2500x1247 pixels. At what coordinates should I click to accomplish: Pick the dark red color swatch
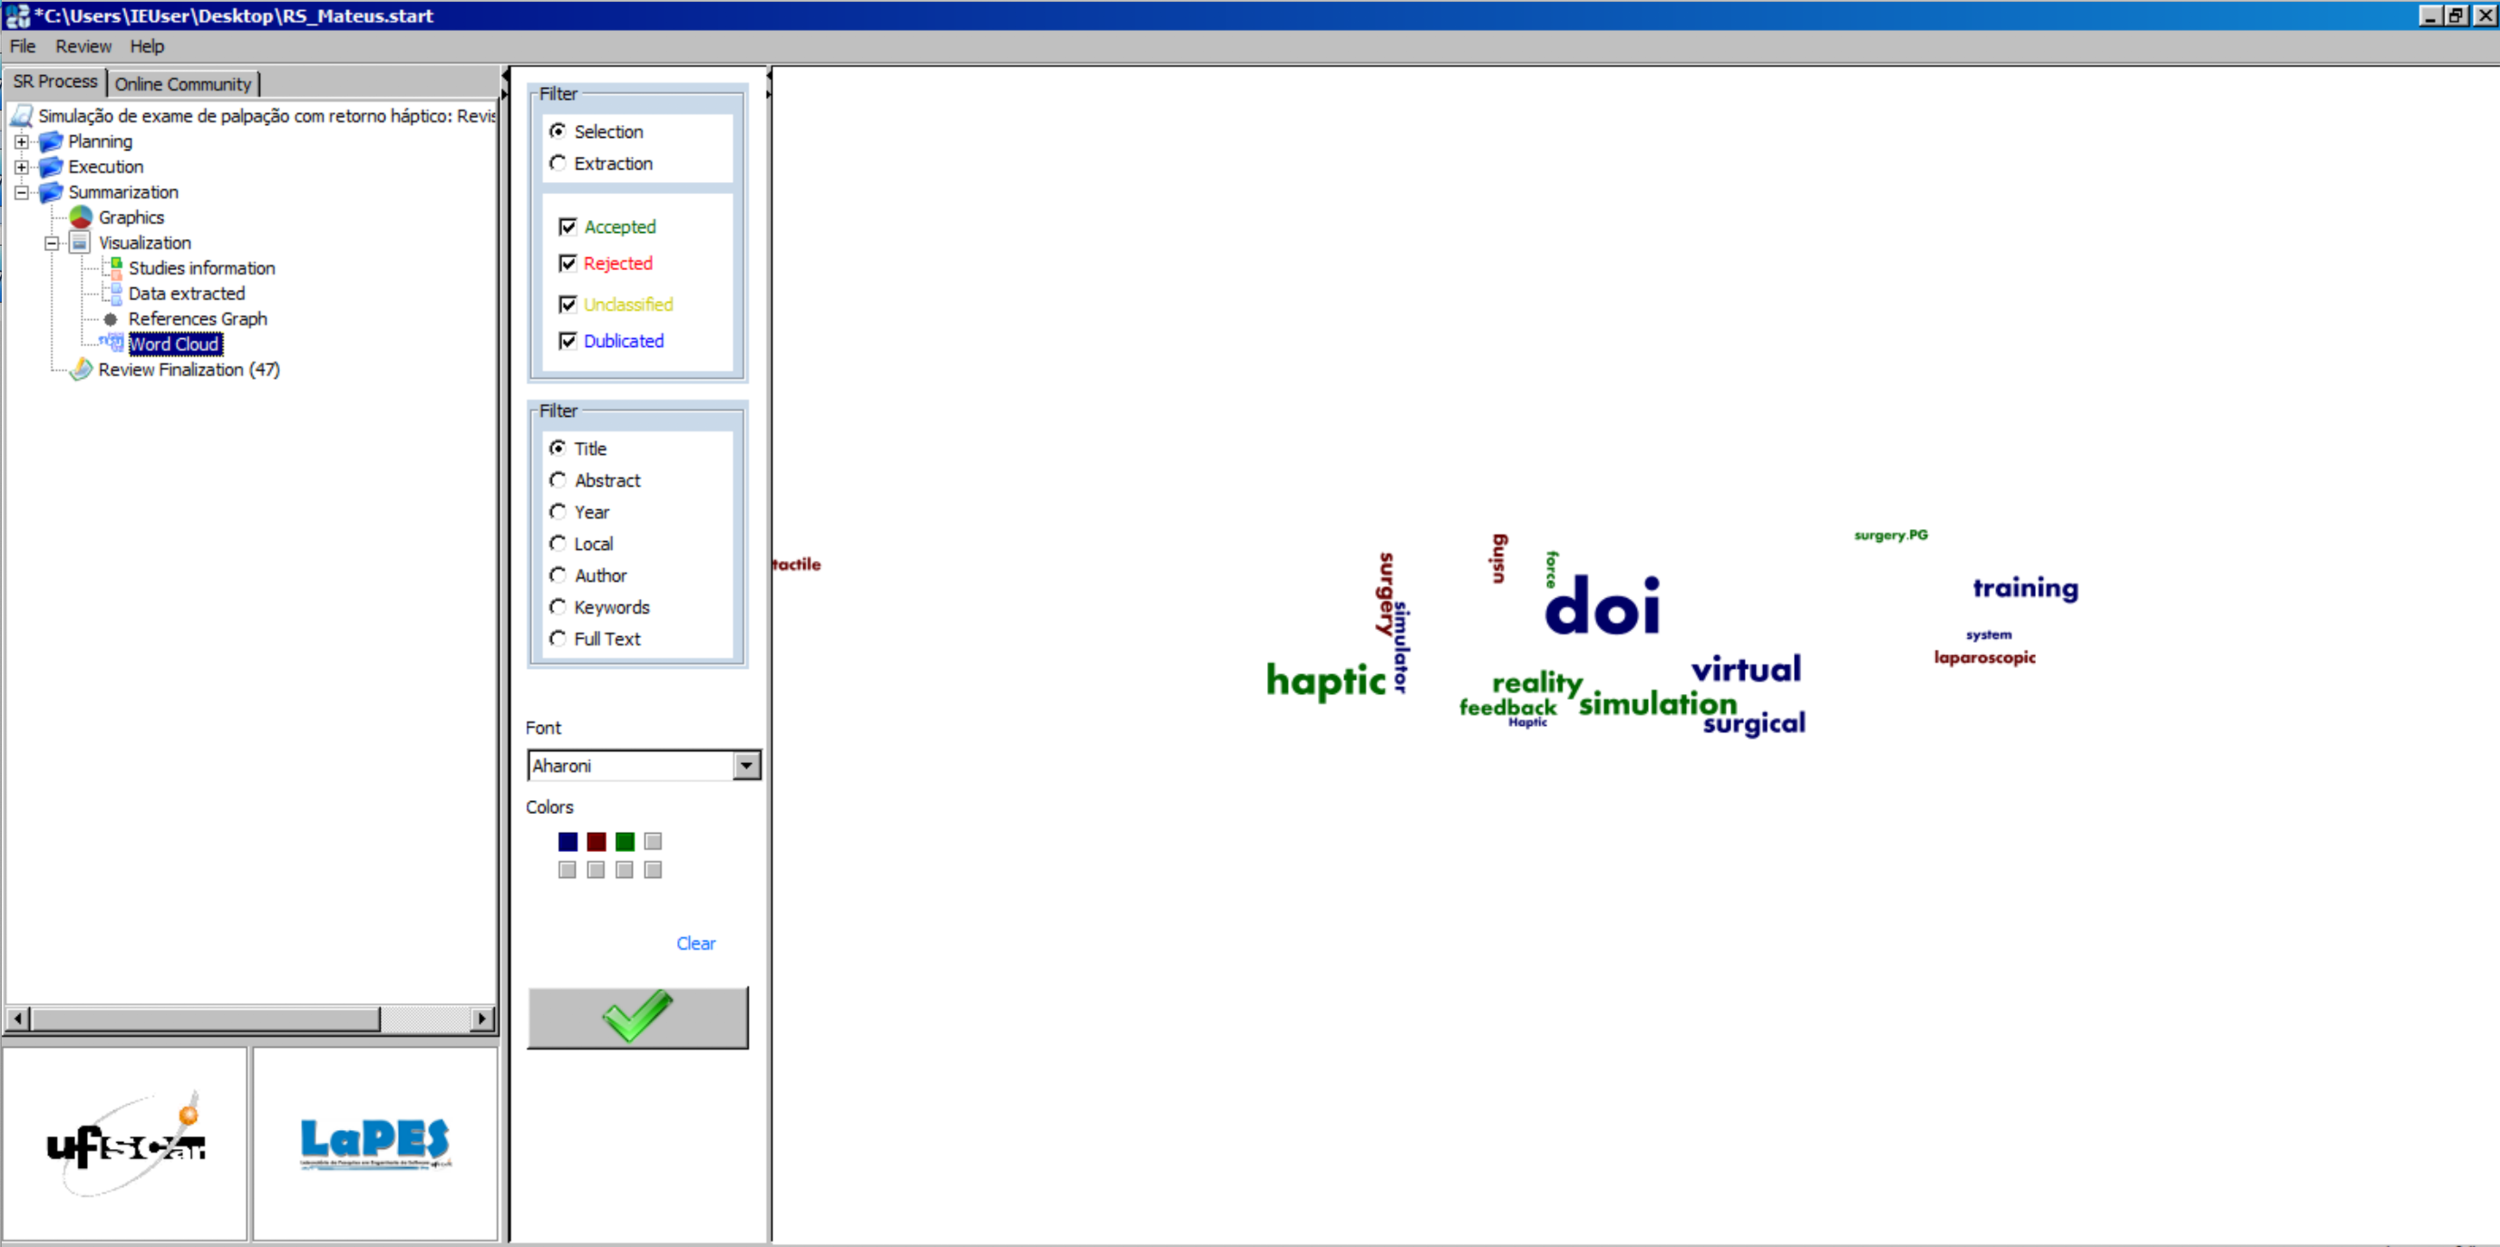coord(596,842)
